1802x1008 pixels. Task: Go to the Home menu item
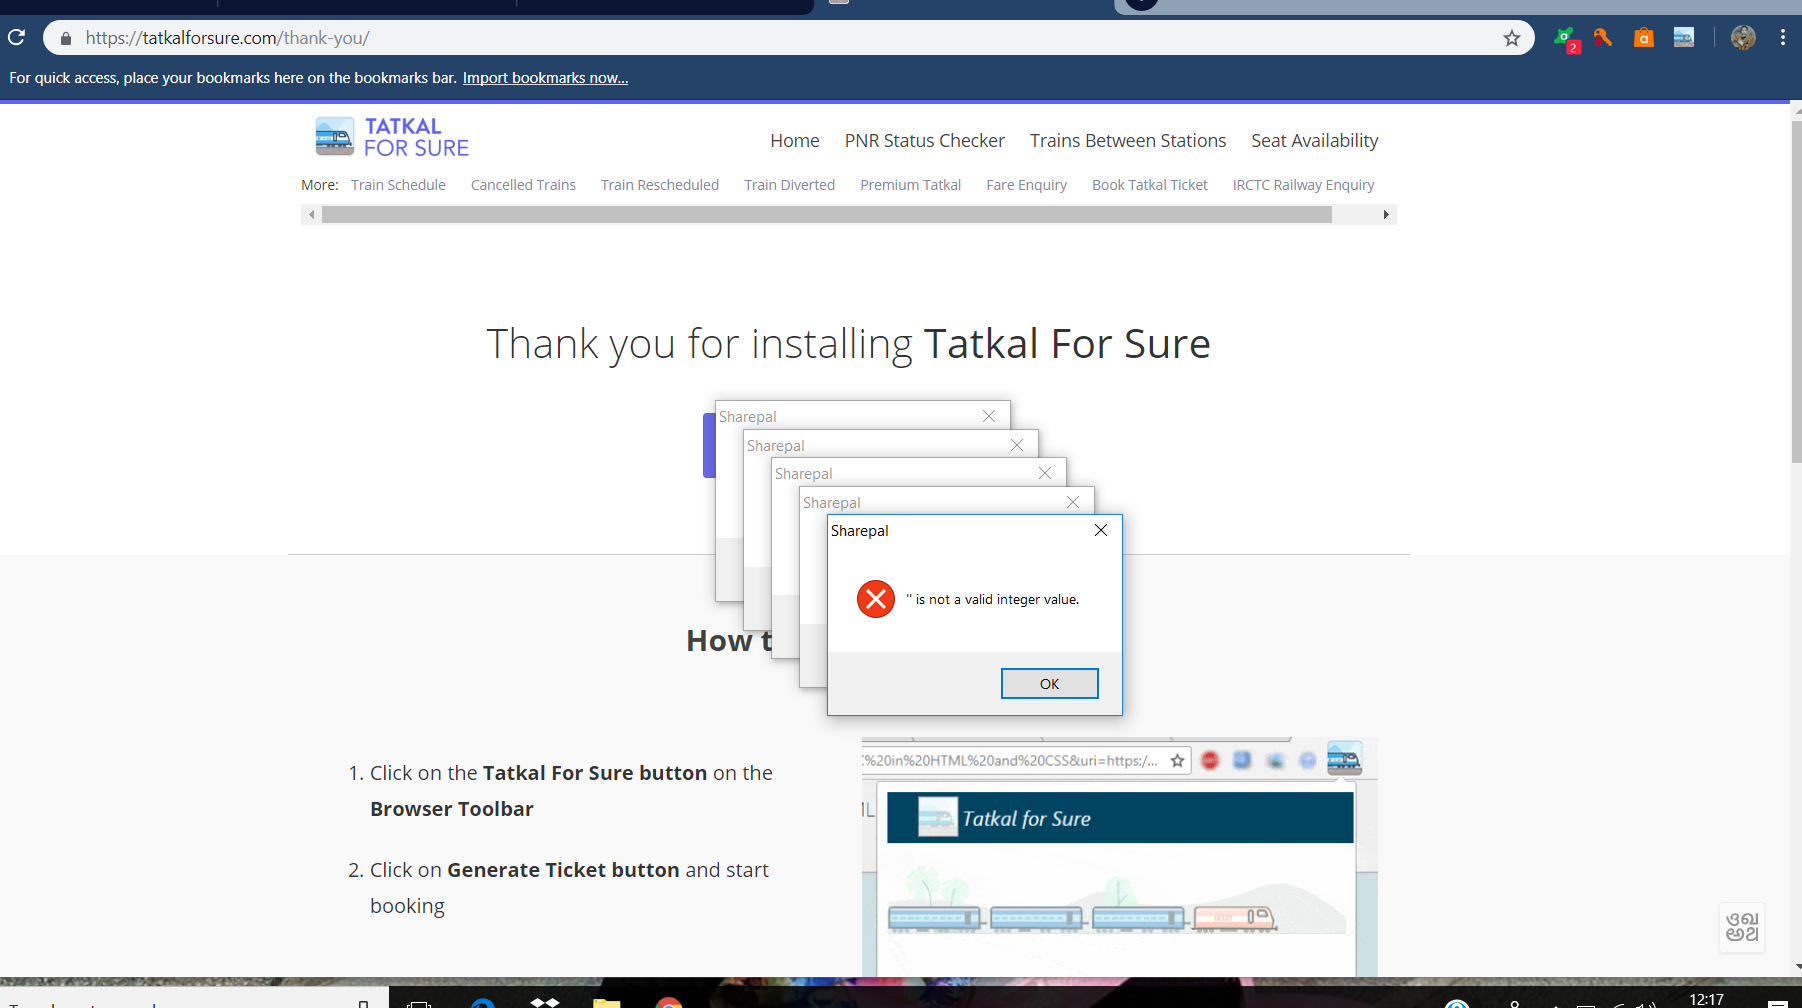[x=795, y=141]
